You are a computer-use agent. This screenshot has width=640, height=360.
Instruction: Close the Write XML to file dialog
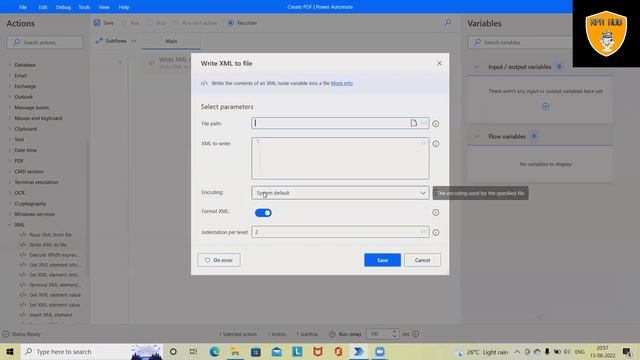(x=439, y=63)
